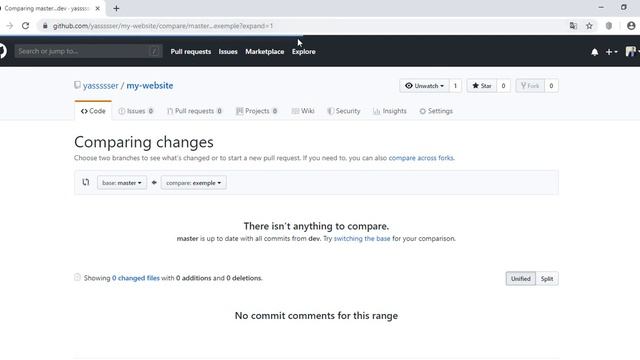Image resolution: width=640 pixels, height=360 pixels.
Task: Open the compare: exemple dropdown
Action: [193, 182]
